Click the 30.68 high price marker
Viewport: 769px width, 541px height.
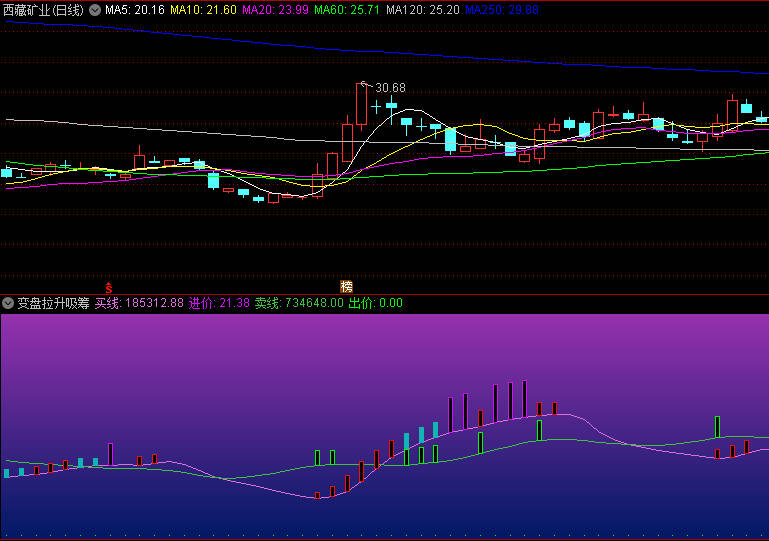pos(390,88)
